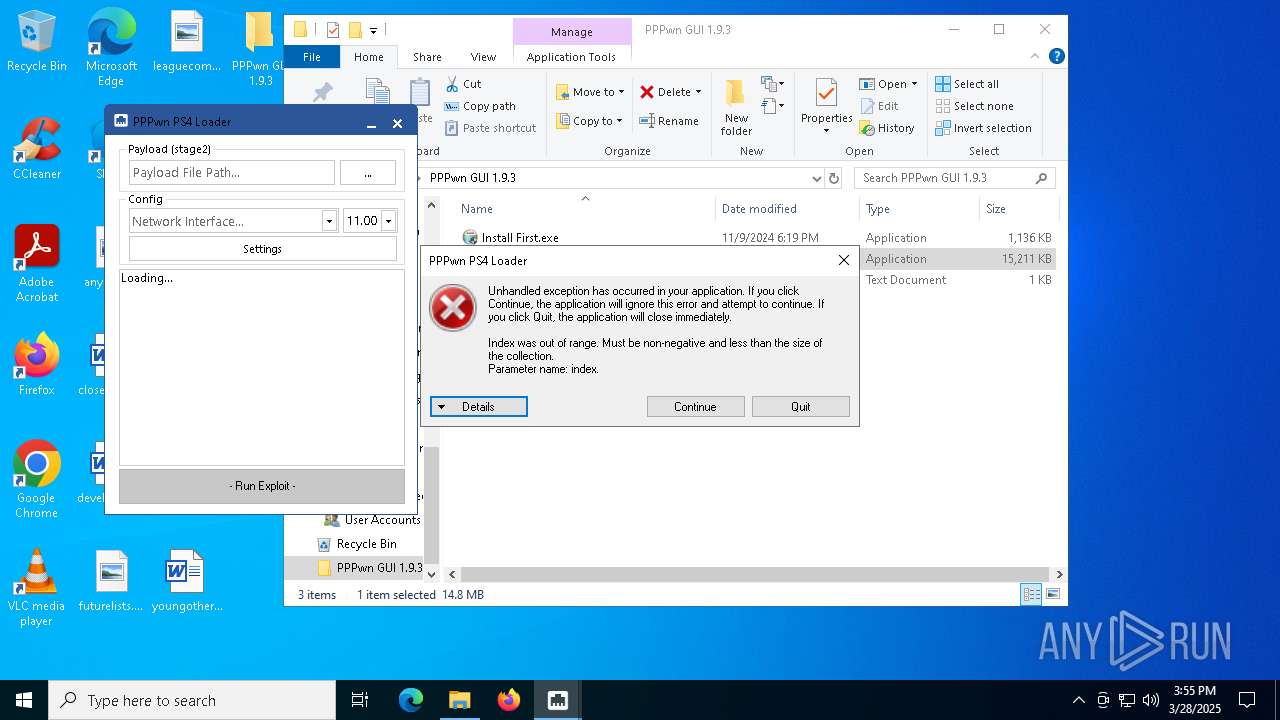Open Microsoft Edge desktop shortcut
The height and width of the screenshot is (720, 1280).
click(111, 48)
